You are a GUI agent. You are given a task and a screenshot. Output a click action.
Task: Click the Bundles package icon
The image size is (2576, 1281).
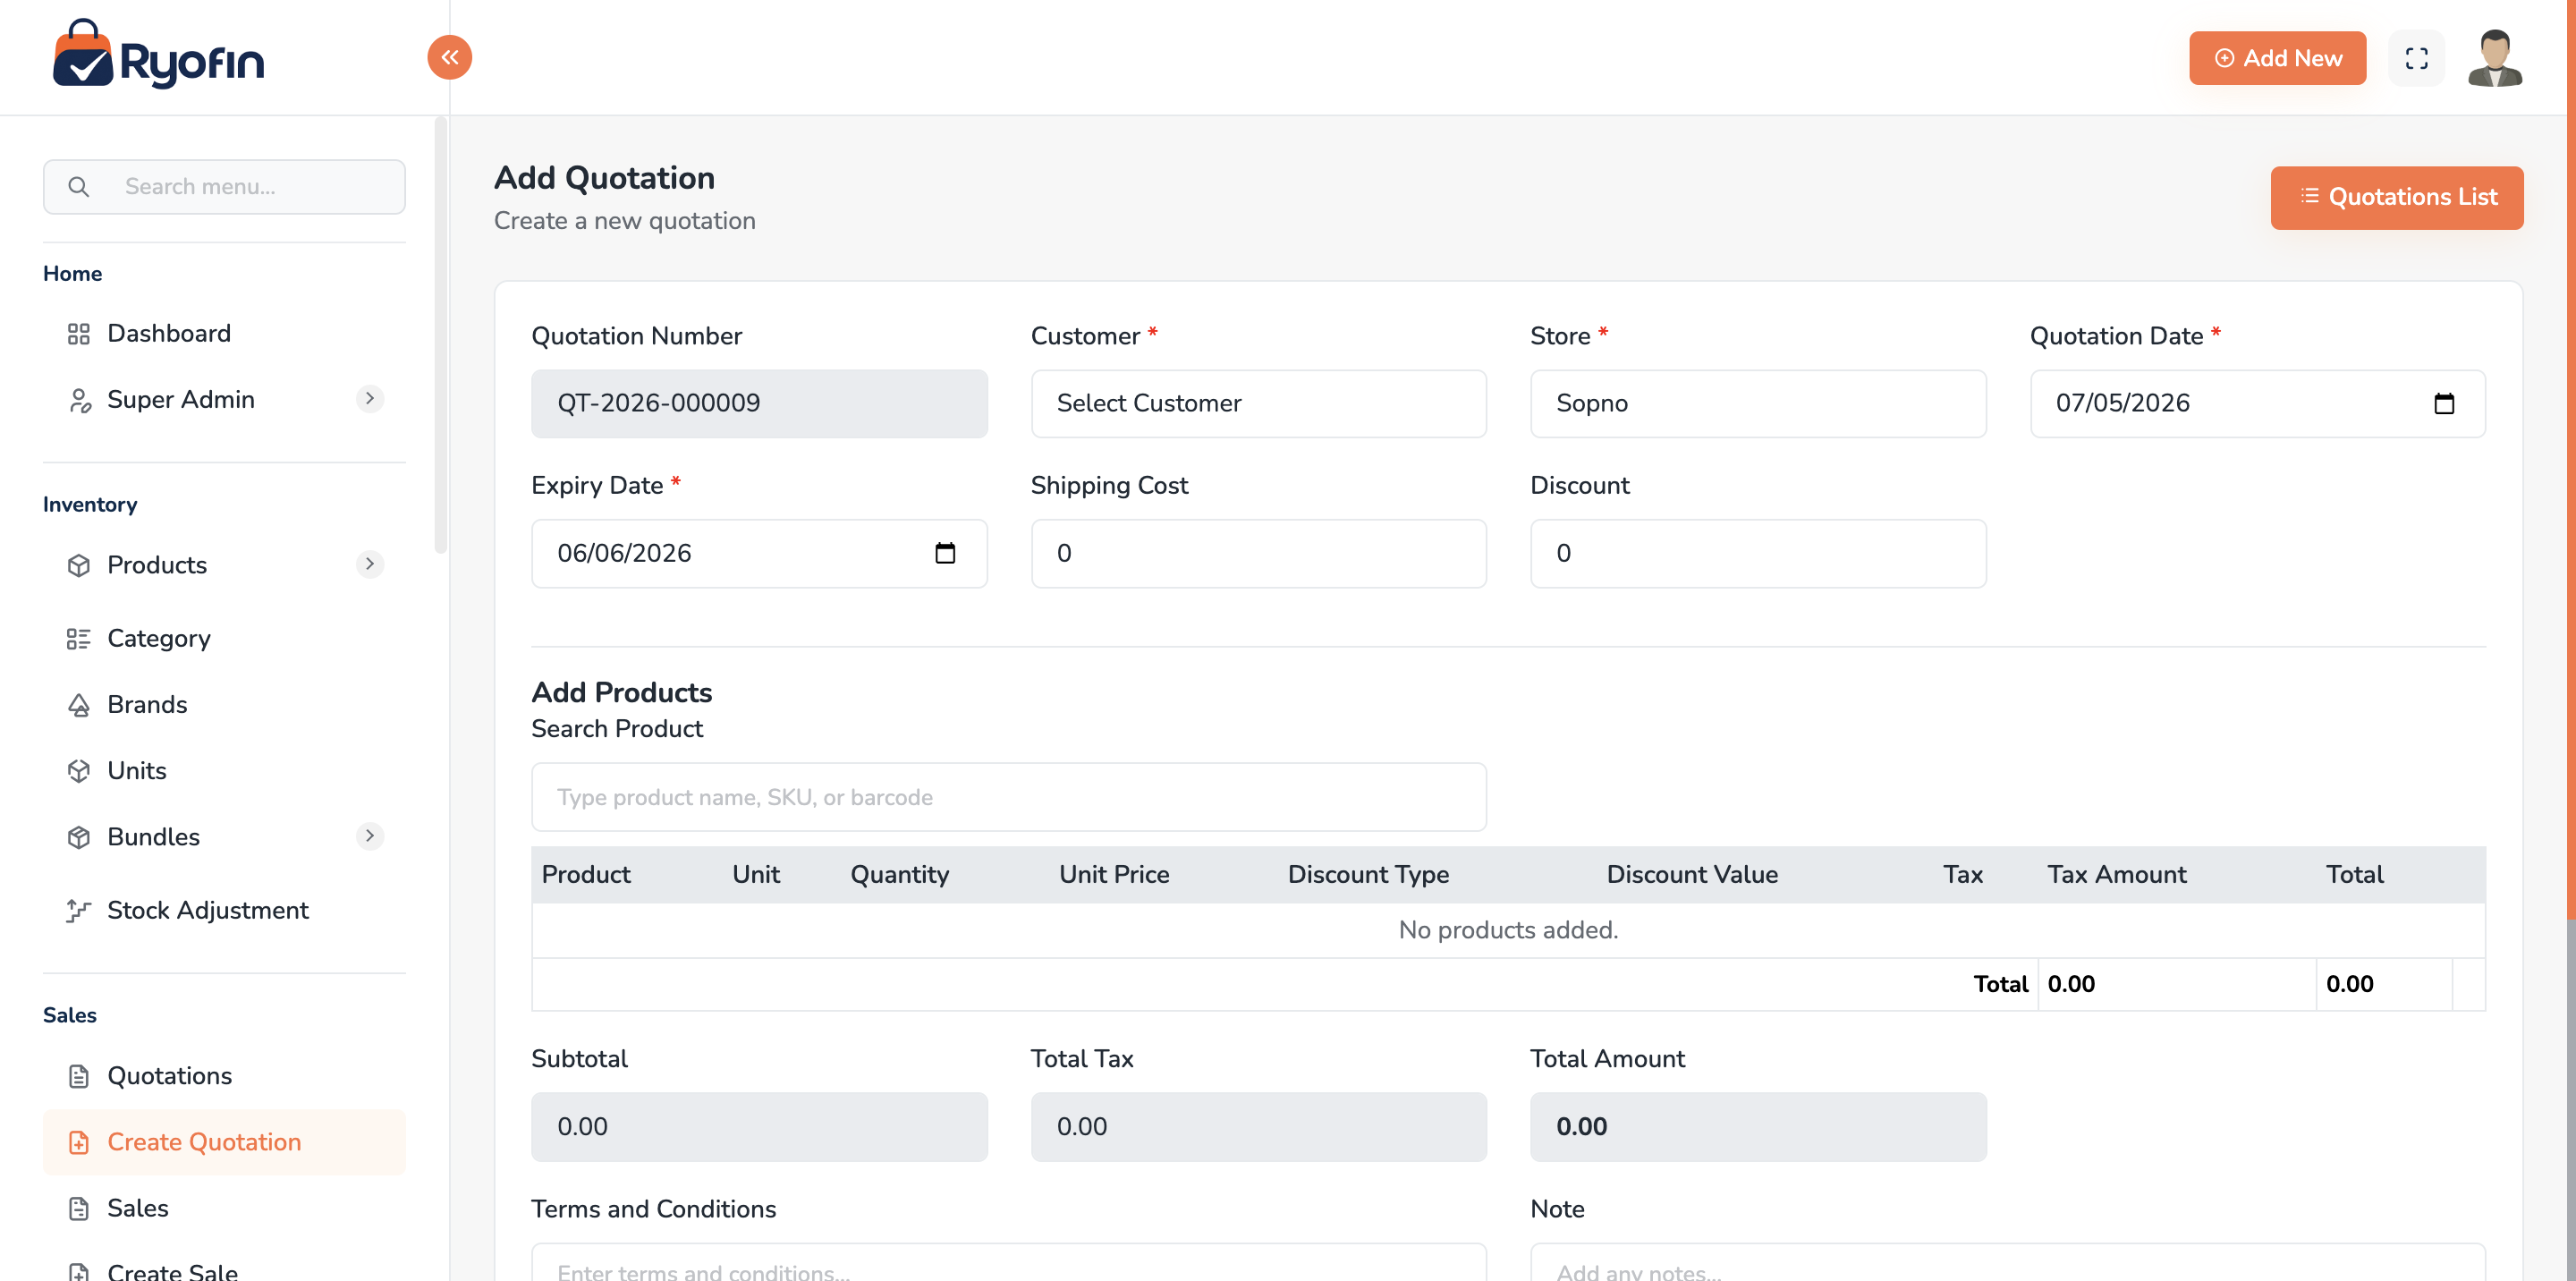pos(78,836)
